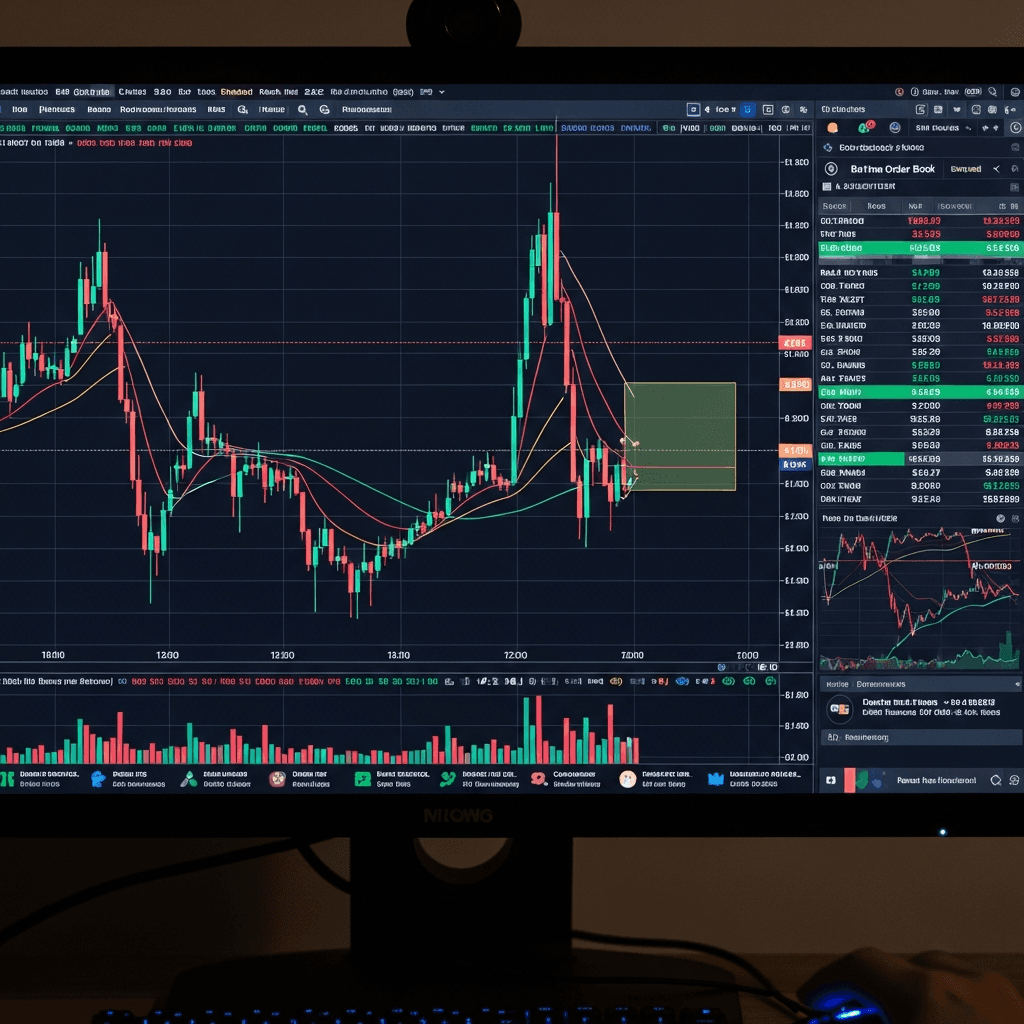Open the mini chart thumbnail in the right panel
This screenshot has width=1024, height=1024.
pos(920,599)
